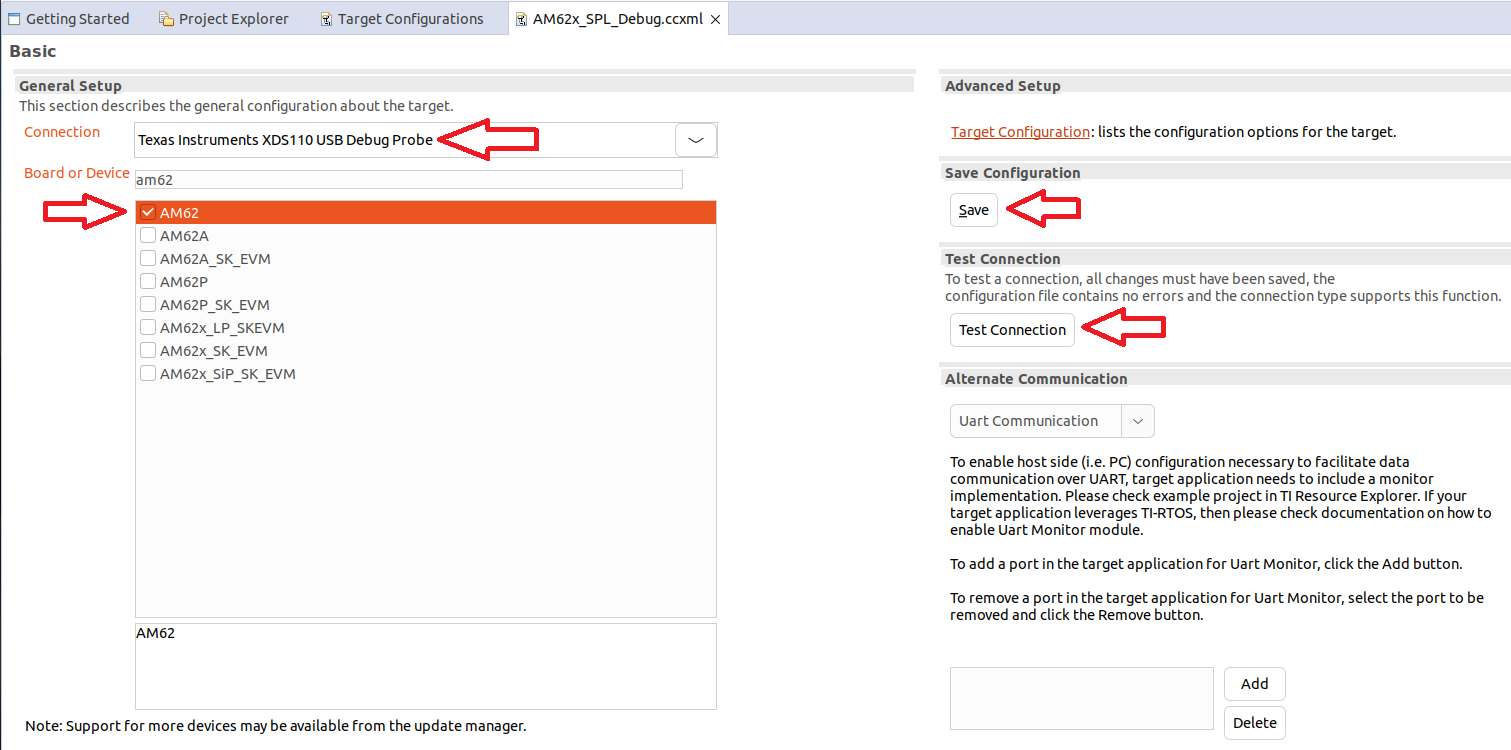Viewport: 1511px width, 750px height.
Task: Check the AM62P_SK_EVM board option
Action: point(148,305)
